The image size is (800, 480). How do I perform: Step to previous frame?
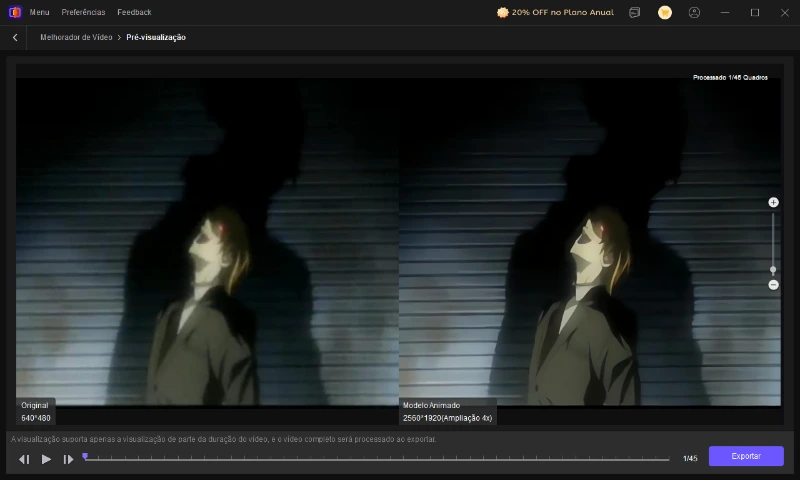pyautogui.click(x=24, y=459)
